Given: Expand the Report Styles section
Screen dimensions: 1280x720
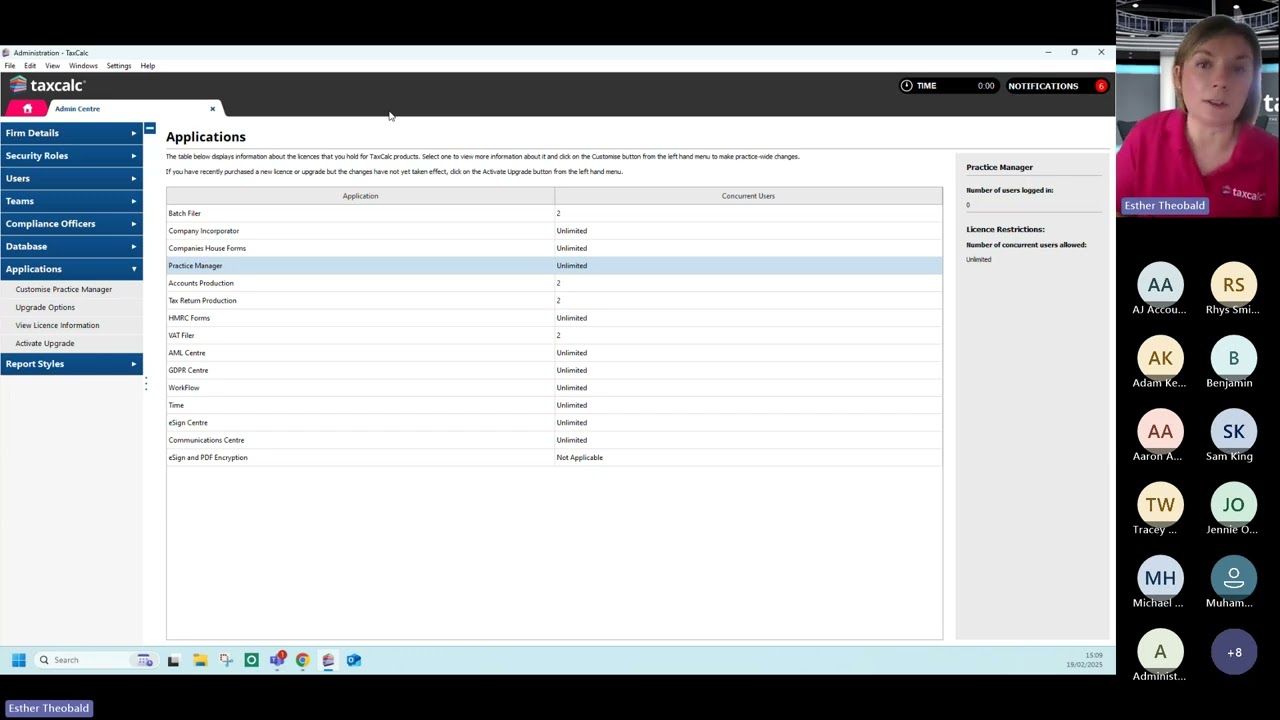Looking at the screenshot, I should [71, 364].
